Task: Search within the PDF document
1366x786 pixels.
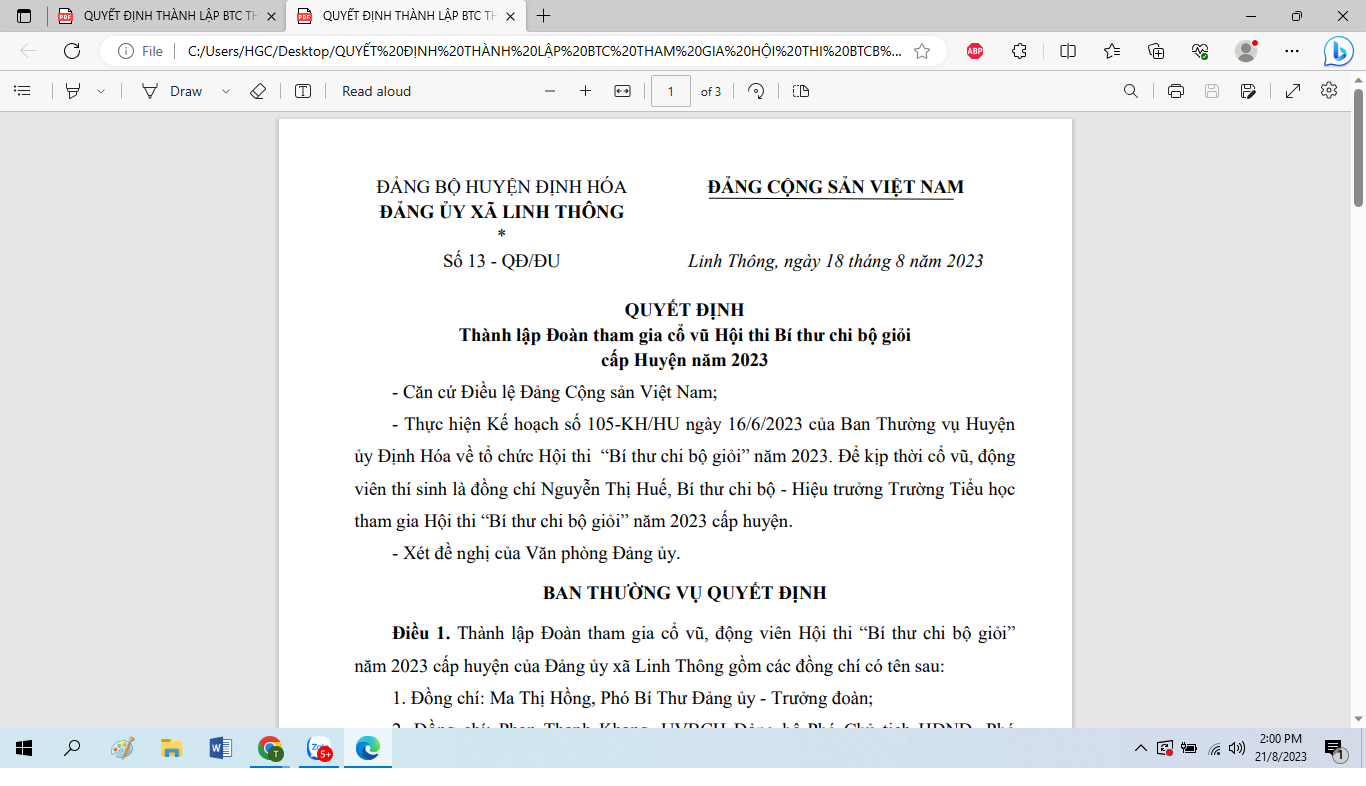Action: click(1131, 91)
